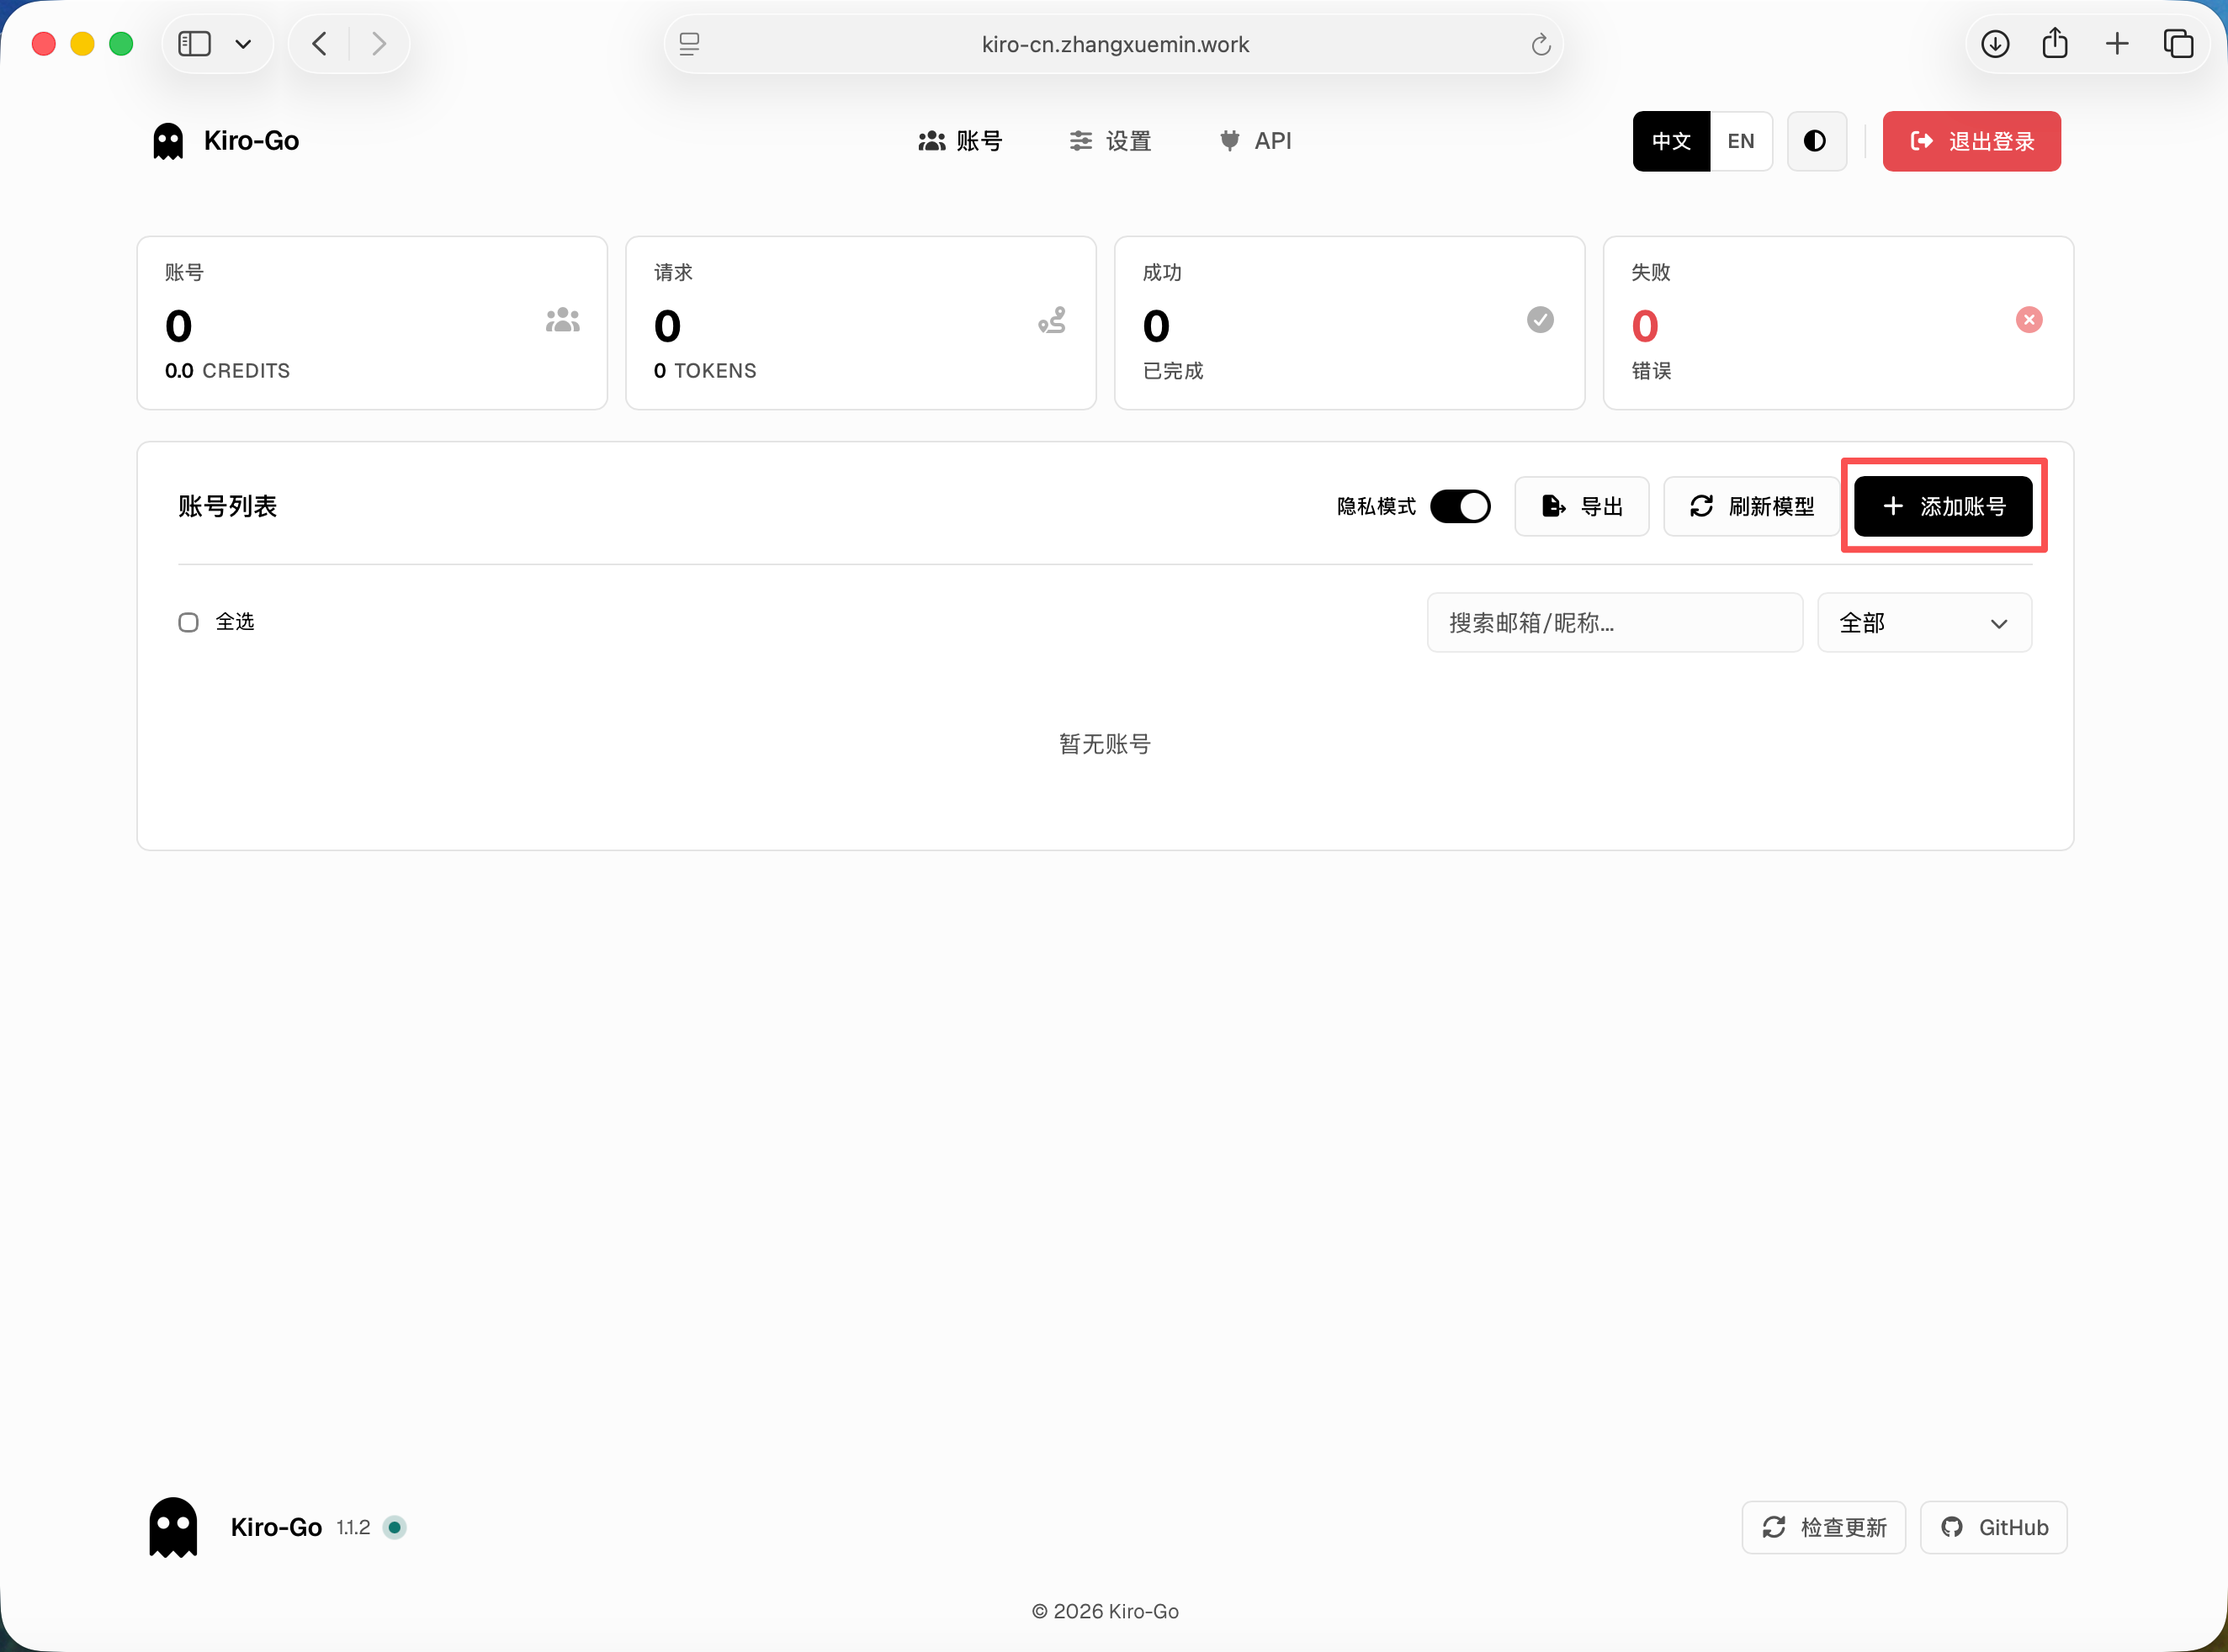
Task: Go forward with Safari forward arrow
Action: pyautogui.click(x=378, y=44)
